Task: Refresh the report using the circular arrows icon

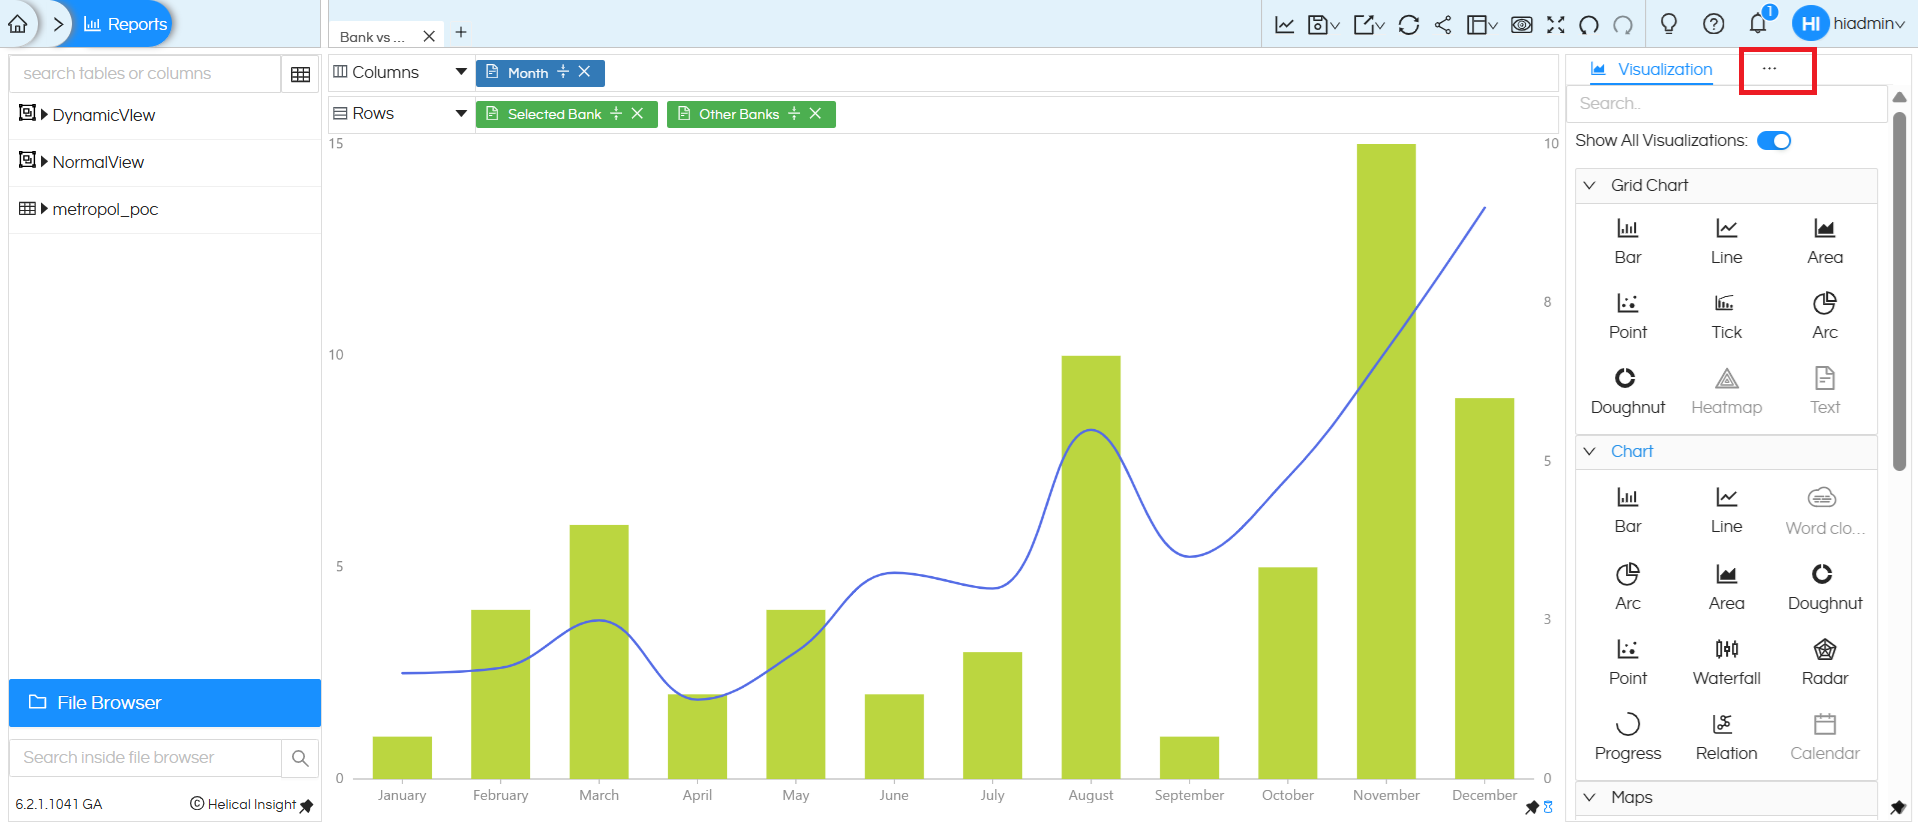Action: click(x=1409, y=25)
